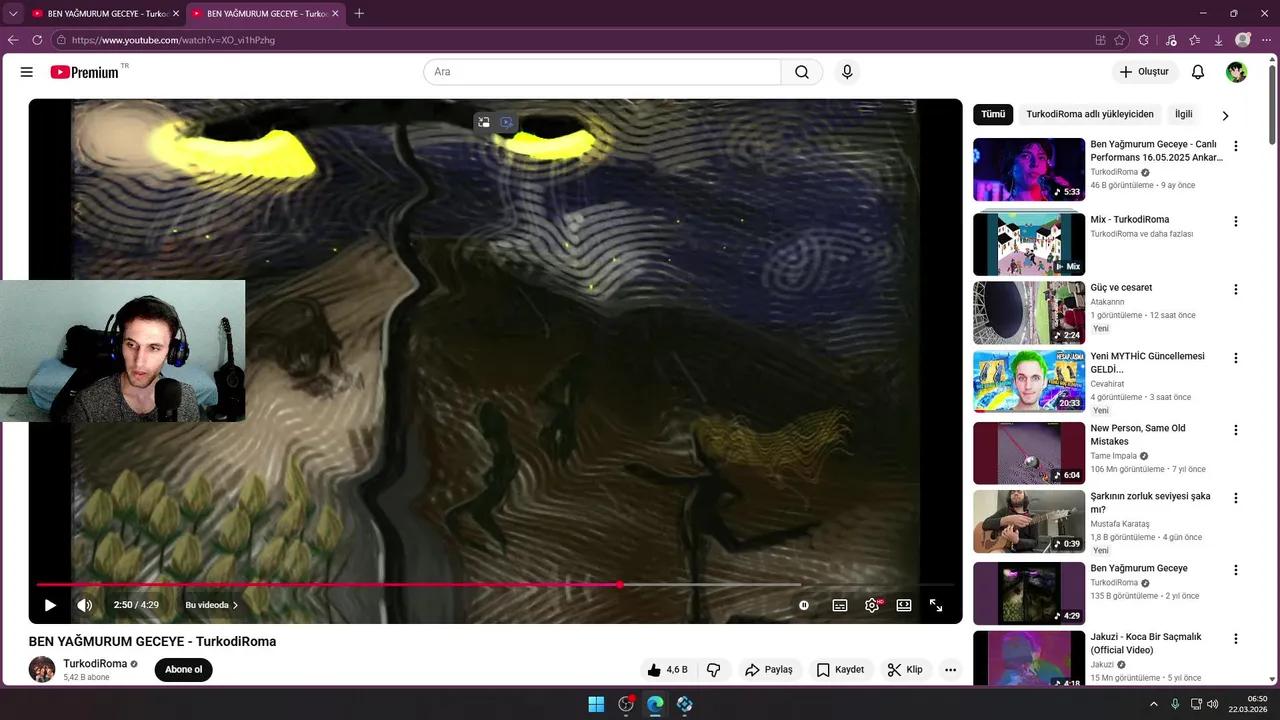Image resolution: width=1280 pixels, height=720 pixels.
Task: Open options for Ben Yağmurum Geceye Canlı Performans
Action: [x=1235, y=146]
